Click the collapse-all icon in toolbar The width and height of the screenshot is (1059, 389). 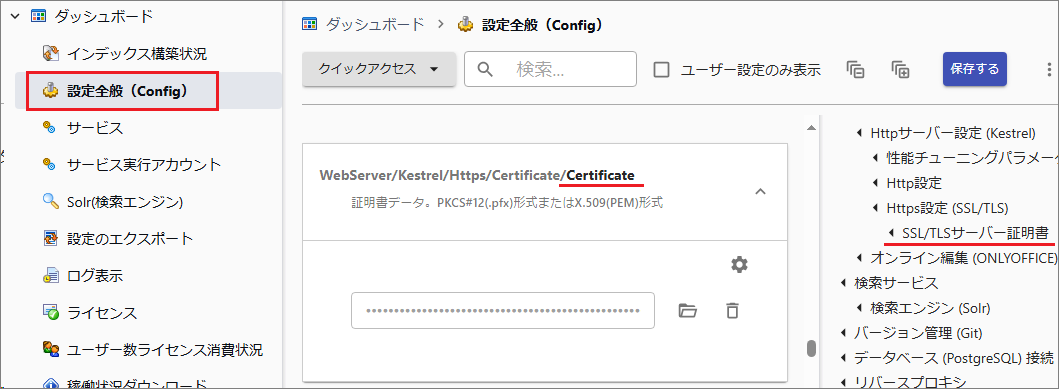(855, 69)
